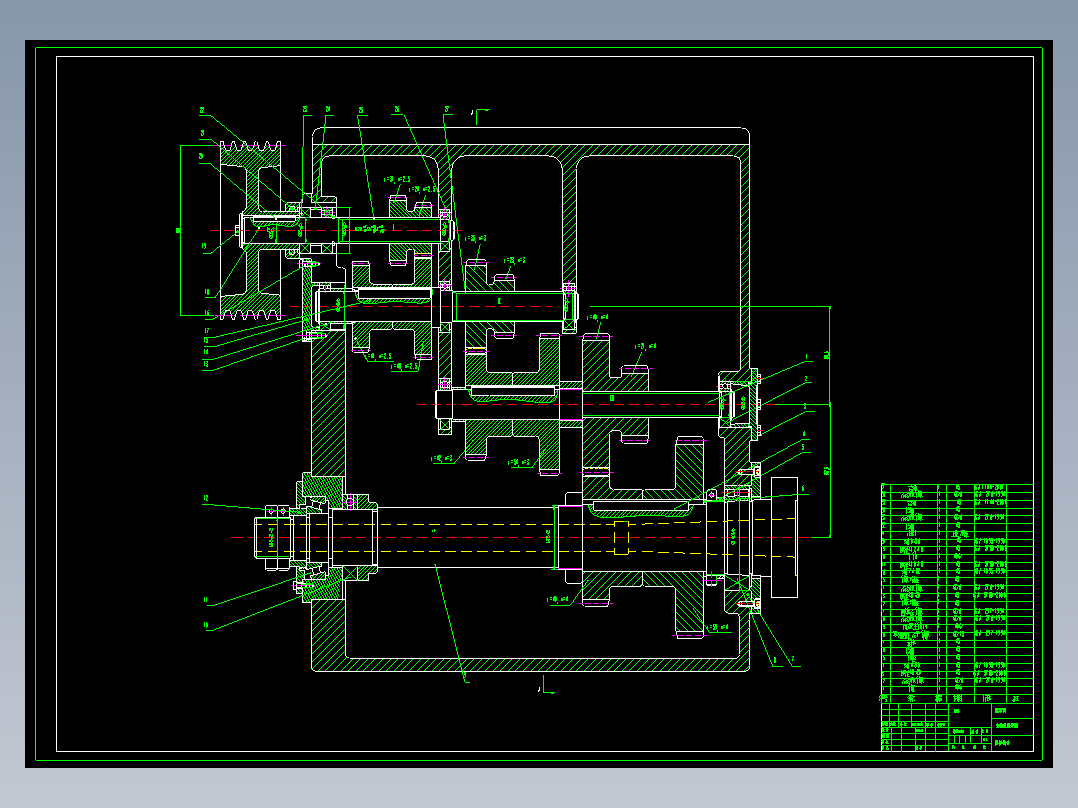
Task: Select the parts list table
Action: pos(957,593)
